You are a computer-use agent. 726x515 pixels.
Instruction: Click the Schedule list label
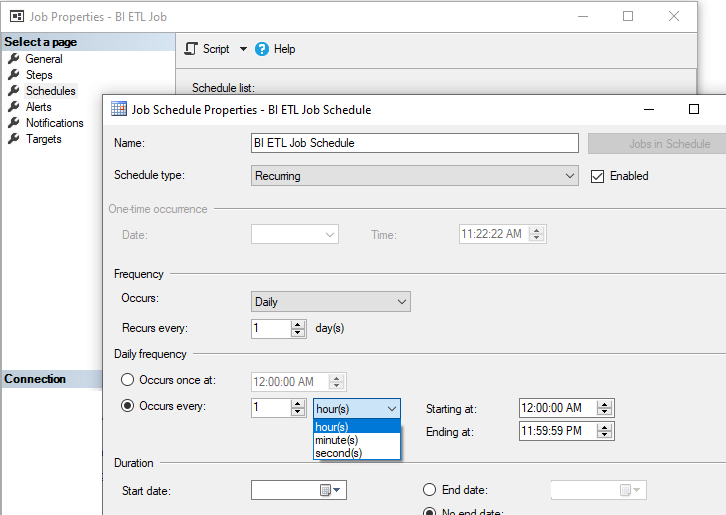click(223, 88)
